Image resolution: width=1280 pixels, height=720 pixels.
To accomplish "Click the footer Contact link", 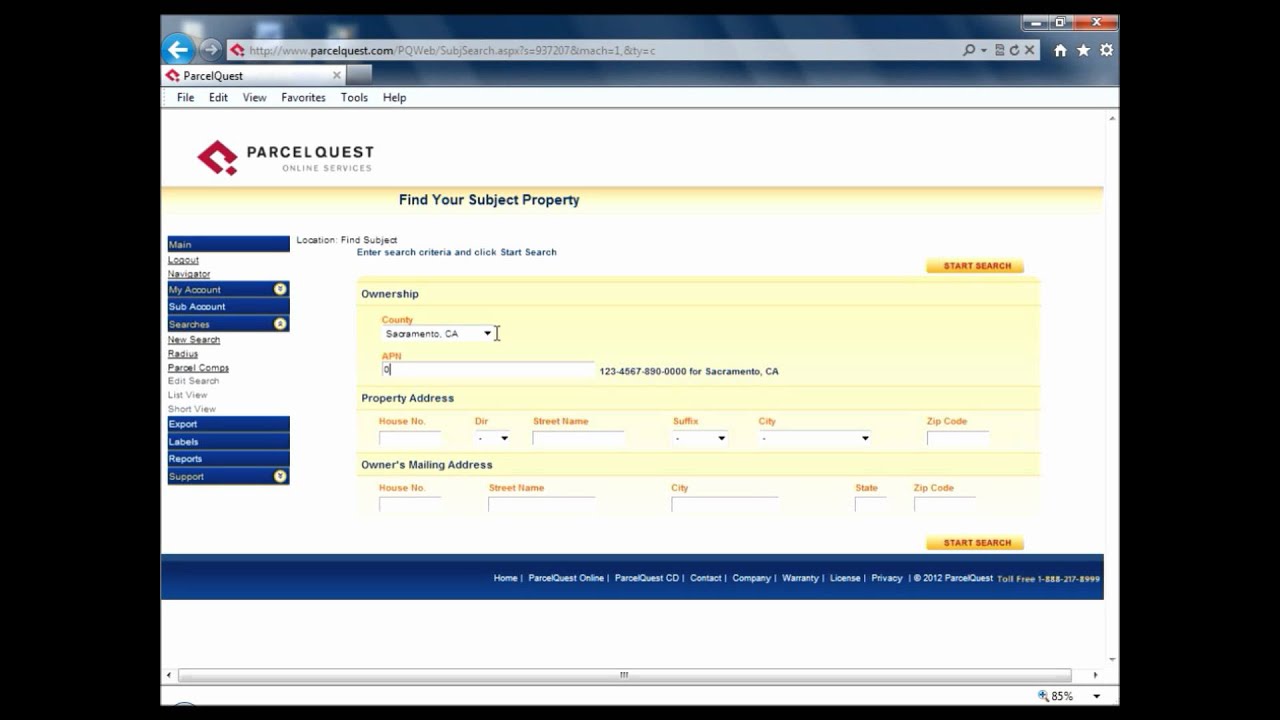I will 705,578.
